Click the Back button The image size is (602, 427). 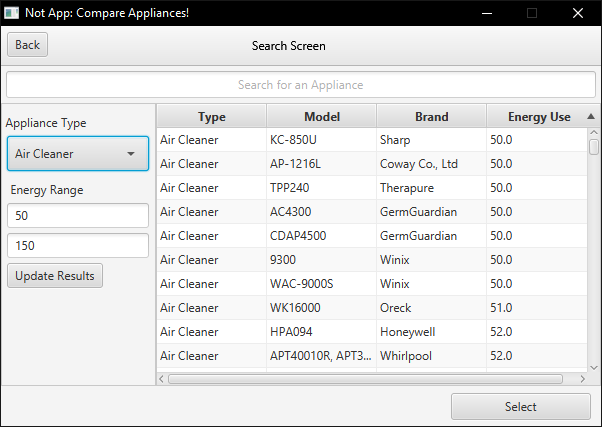click(x=27, y=45)
